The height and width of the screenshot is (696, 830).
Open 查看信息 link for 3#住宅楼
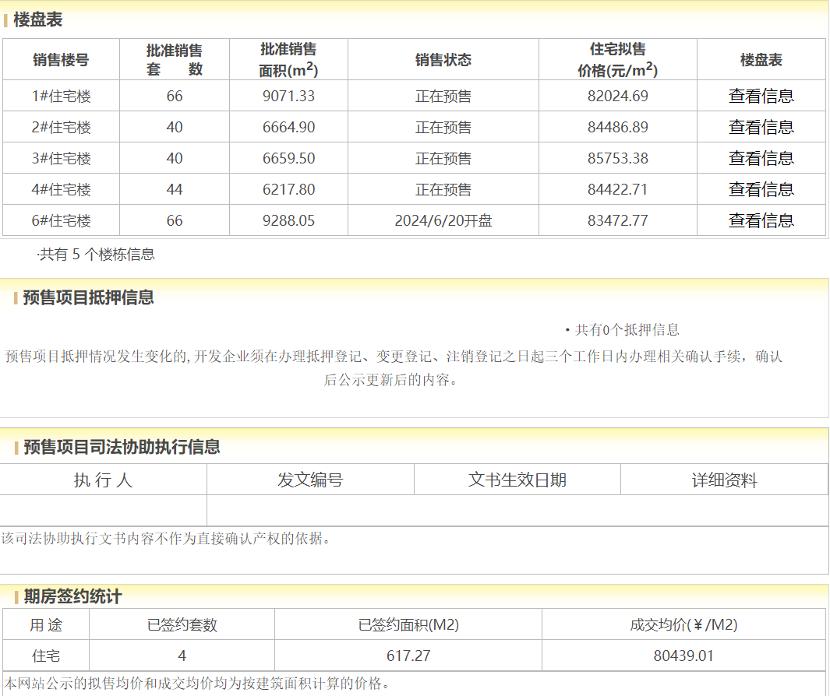click(x=761, y=158)
